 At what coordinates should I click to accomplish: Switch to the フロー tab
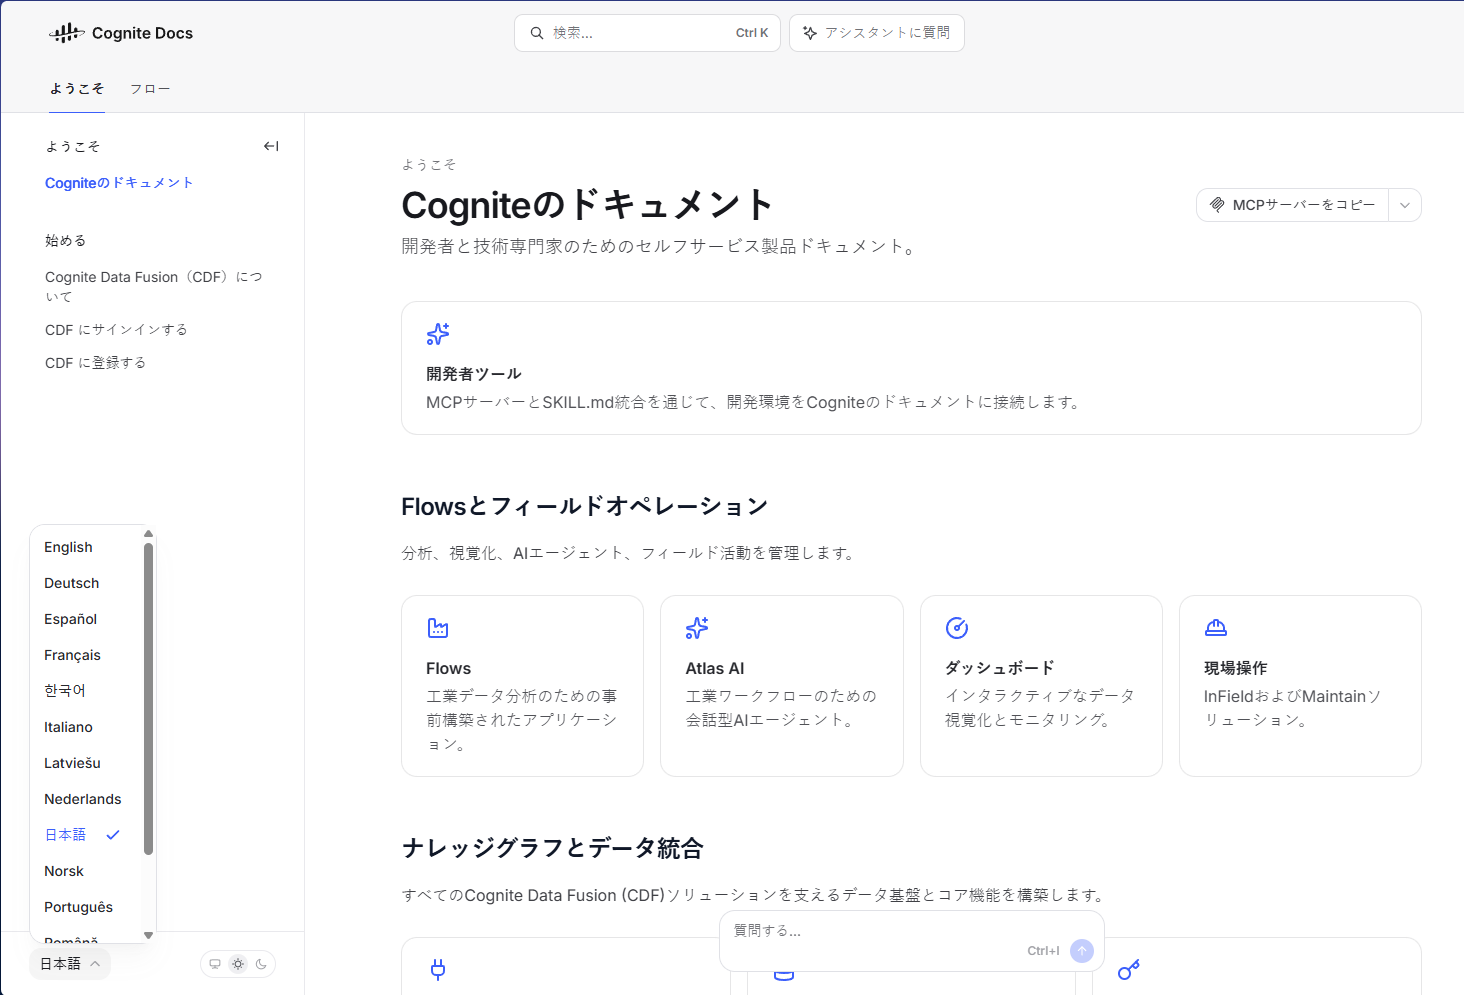pyautogui.click(x=150, y=89)
